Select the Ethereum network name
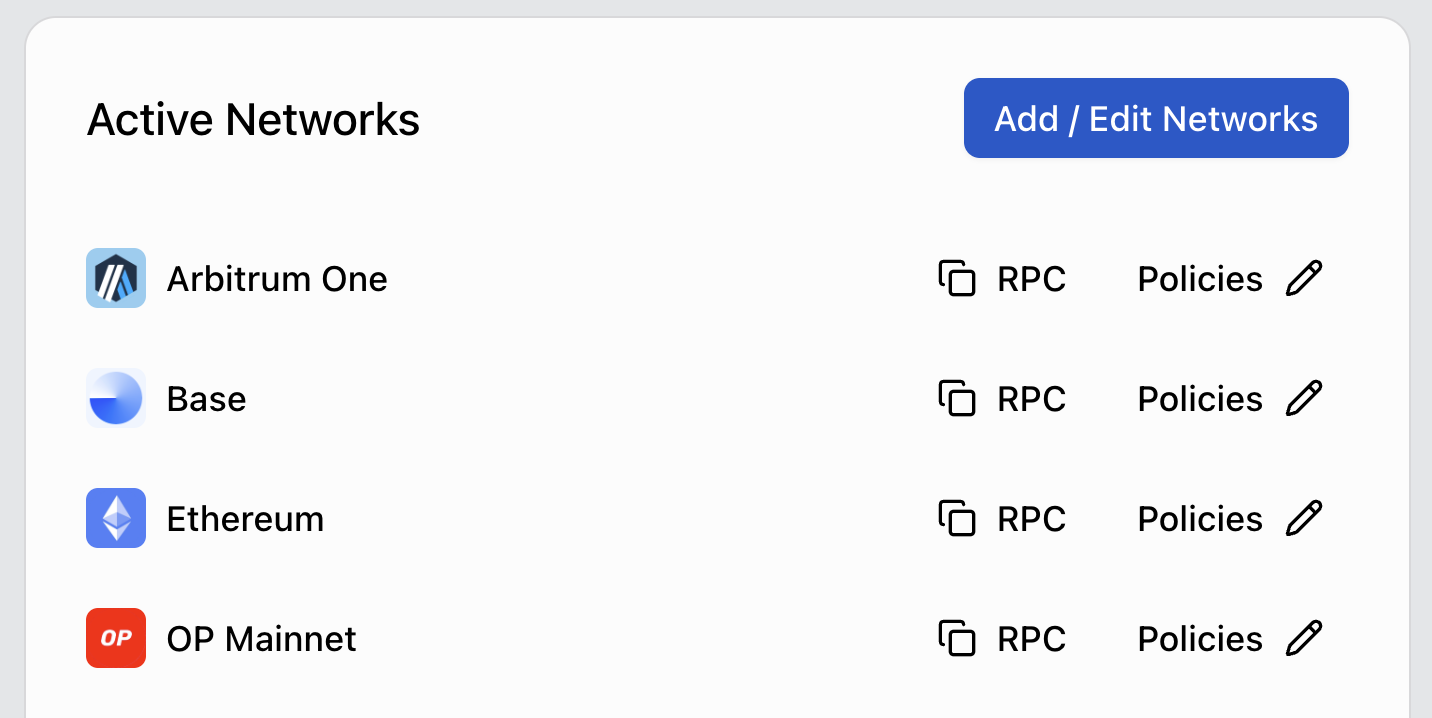Image resolution: width=1432 pixels, height=718 pixels. click(x=245, y=519)
